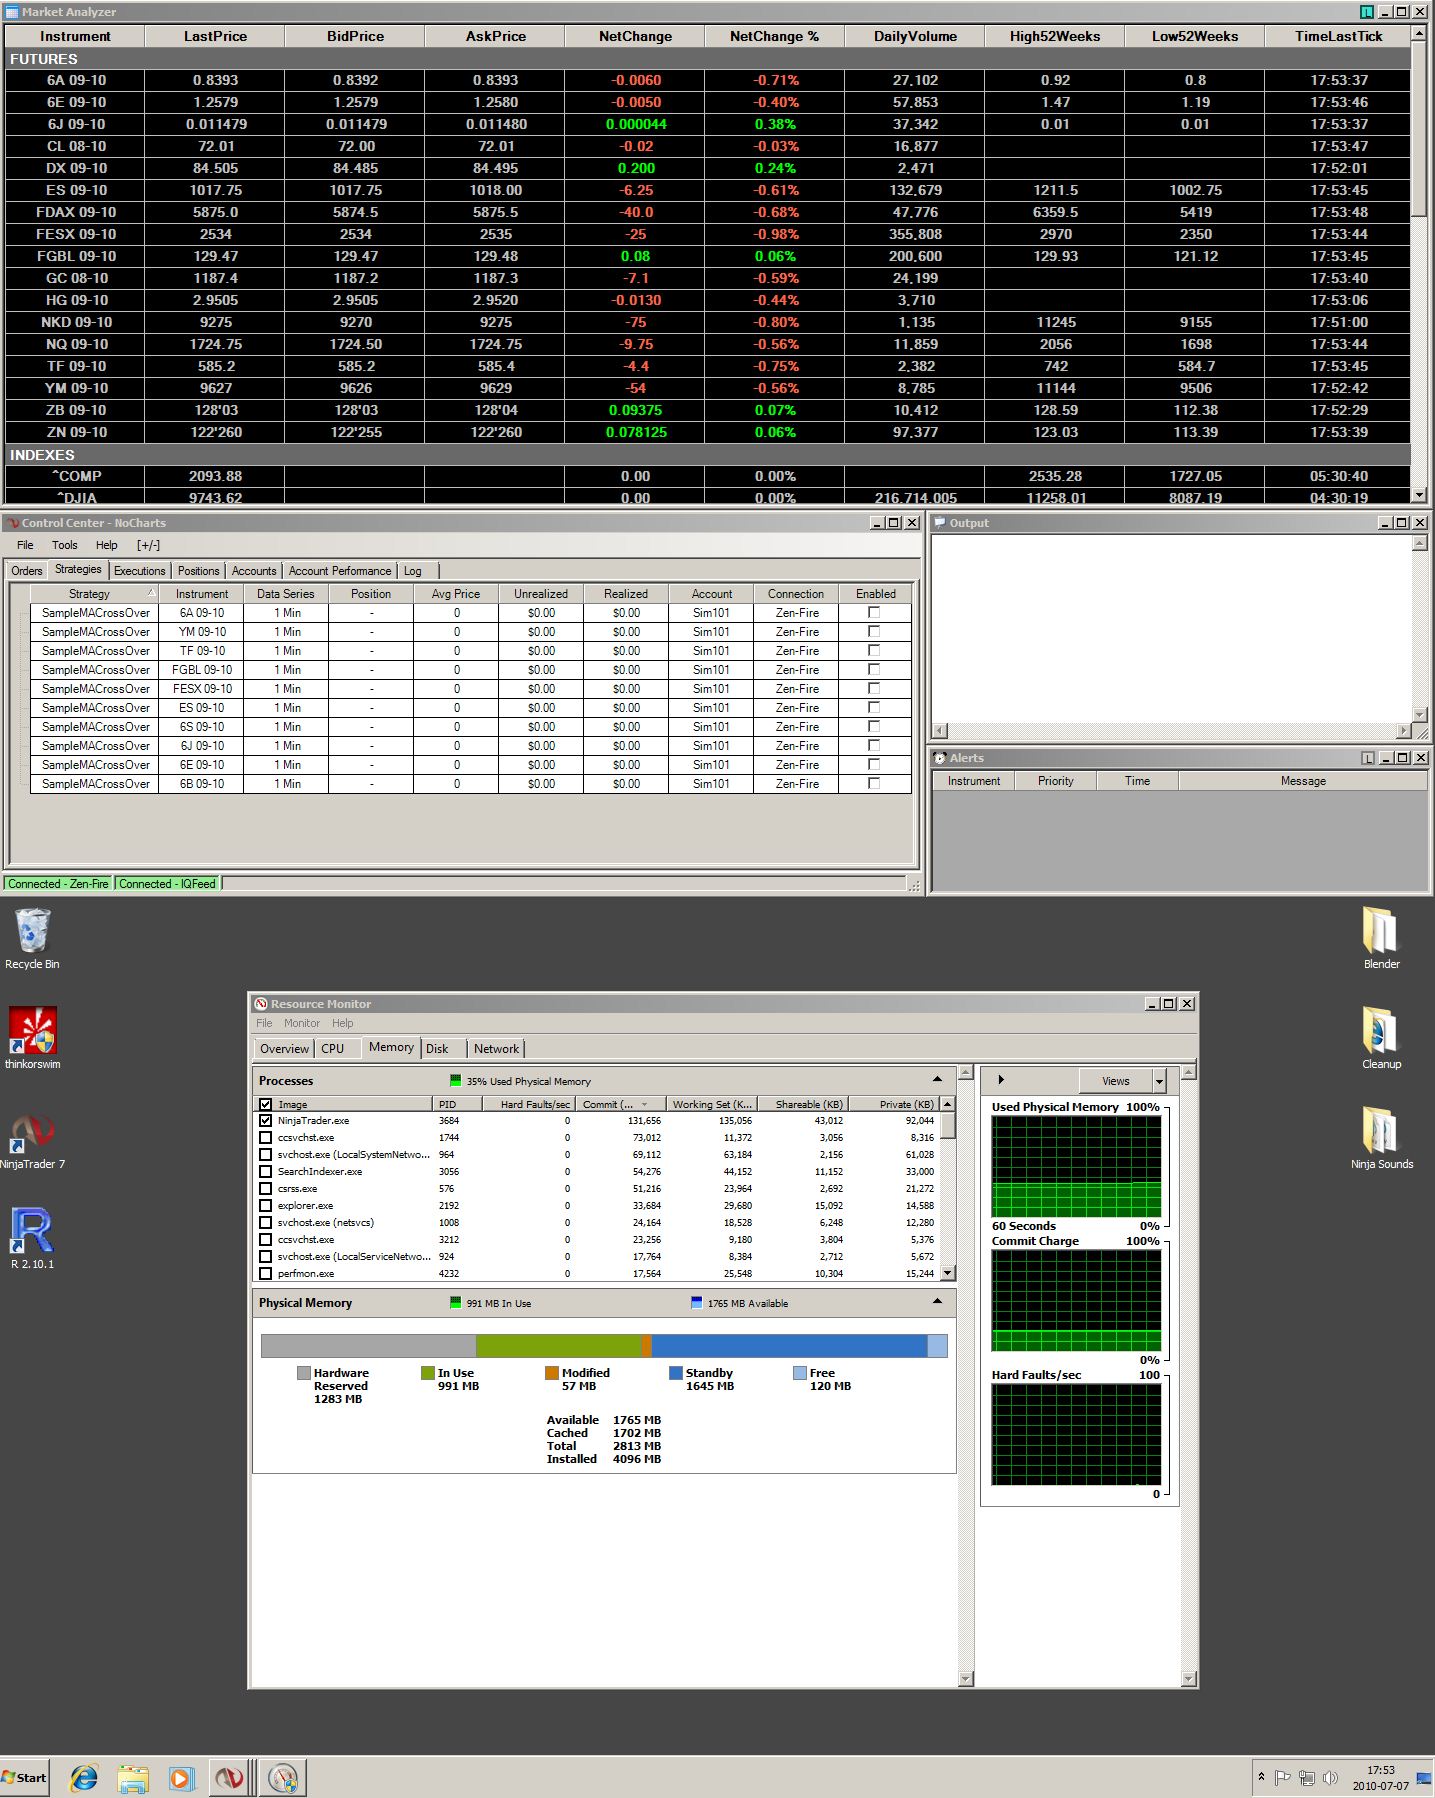The width and height of the screenshot is (1435, 1798).
Task: Open the Views dropdown arrow in Resource Monitor
Action: point(1159,1081)
